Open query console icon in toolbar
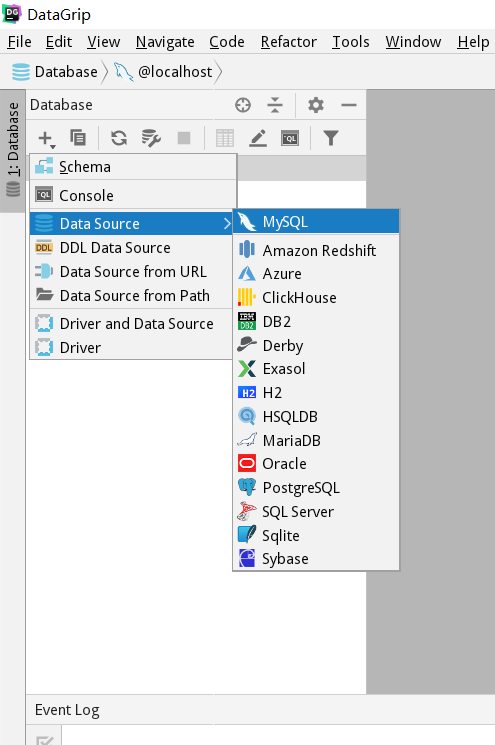Viewport: 495px width, 745px height. [290, 138]
